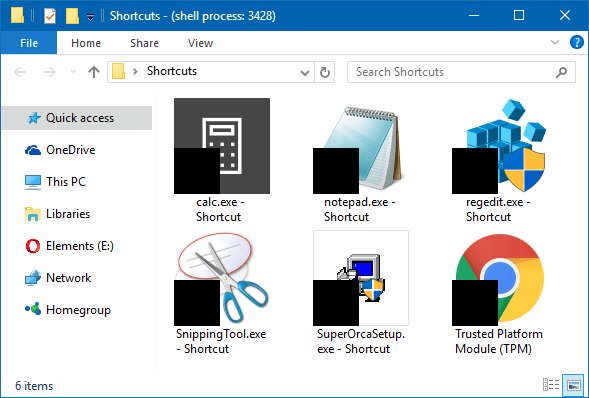The image size is (589, 398).
Task: Open the Customize Quick Access Toolbar dropdown
Action: 90,17
